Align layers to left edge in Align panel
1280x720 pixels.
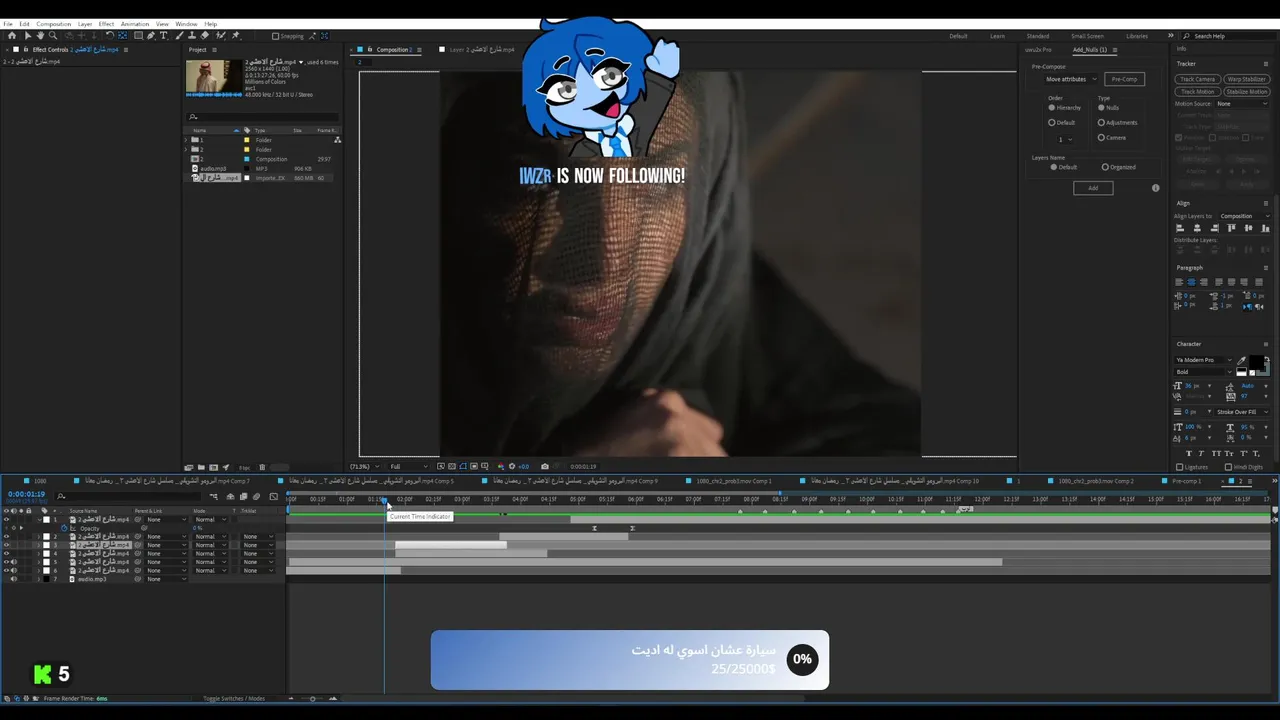[x=1180, y=228]
